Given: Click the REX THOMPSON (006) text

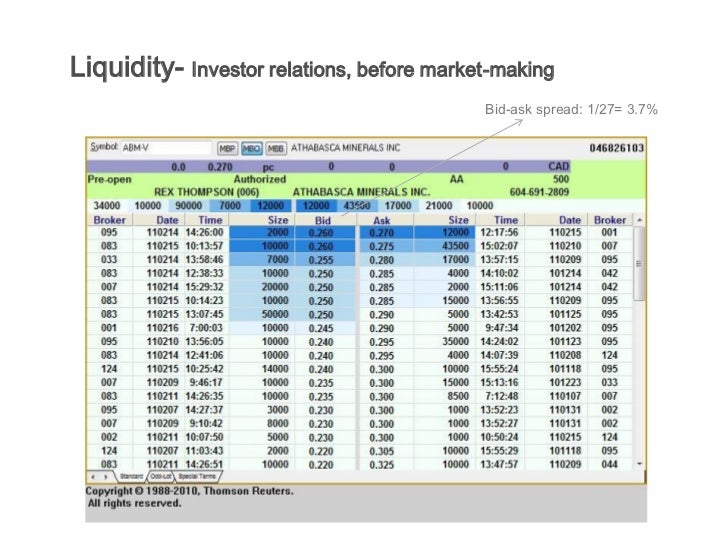Looking at the screenshot, I should [x=207, y=192].
